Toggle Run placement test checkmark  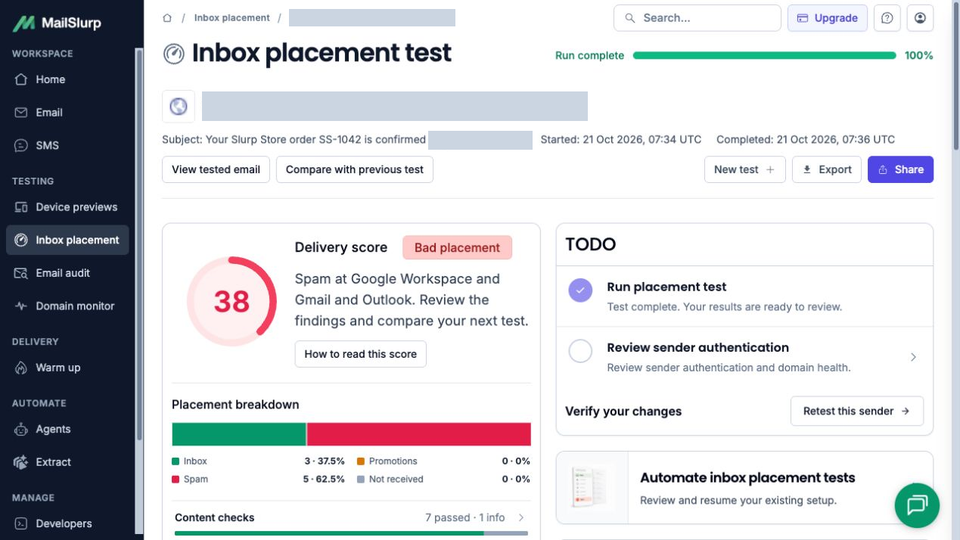[x=580, y=290]
